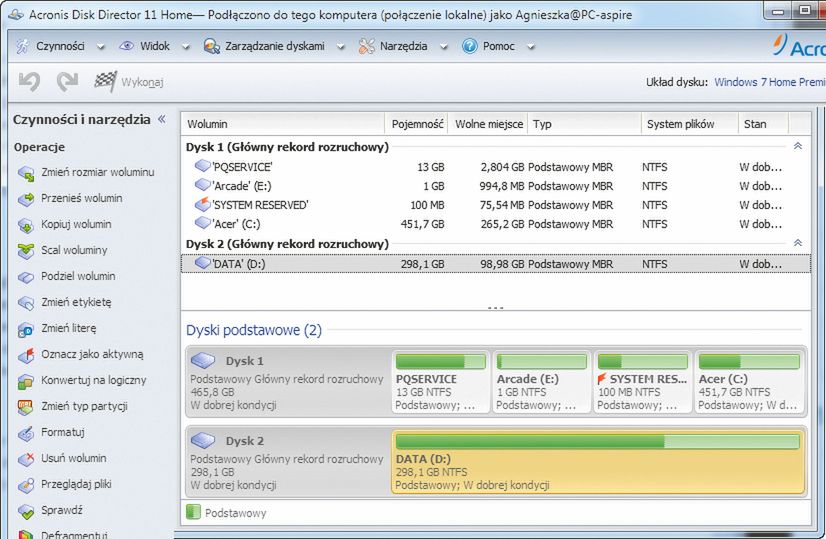Select the 'DATA' (D:) volume row
826x539 pixels.
click(496, 263)
